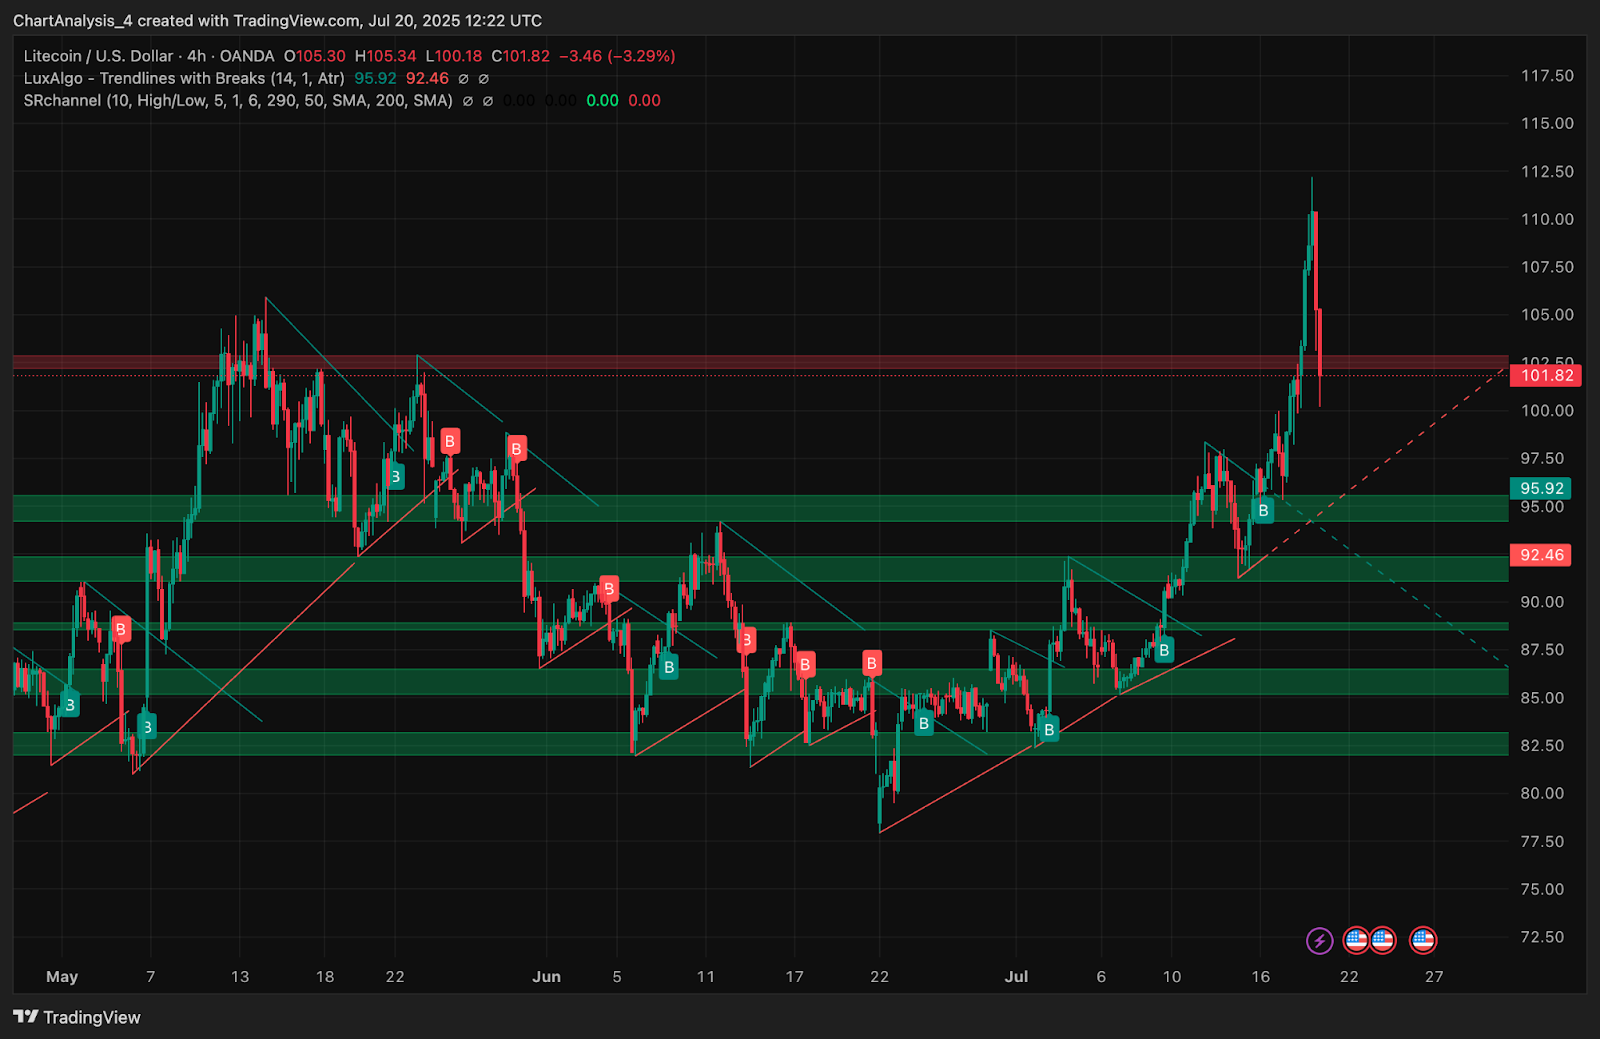Image resolution: width=1600 pixels, height=1039 pixels.
Task: Select the rightmost green B breakout marker
Action: tap(1263, 511)
